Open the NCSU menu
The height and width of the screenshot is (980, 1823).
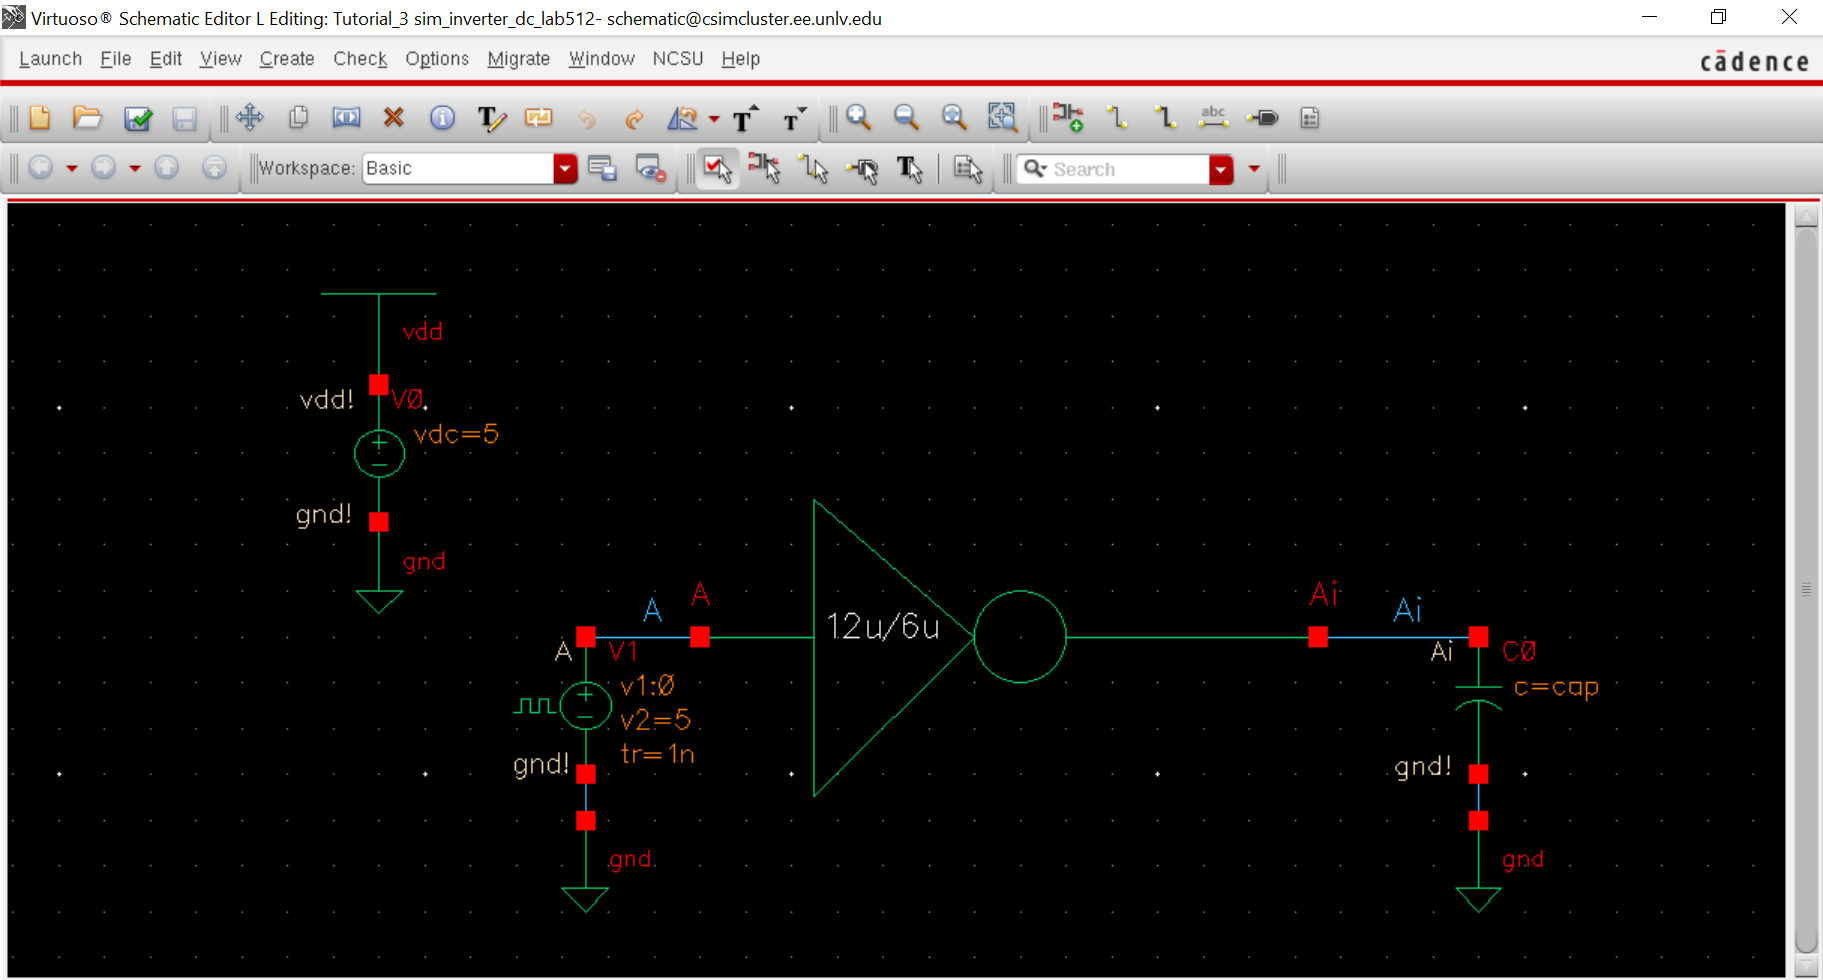point(677,59)
